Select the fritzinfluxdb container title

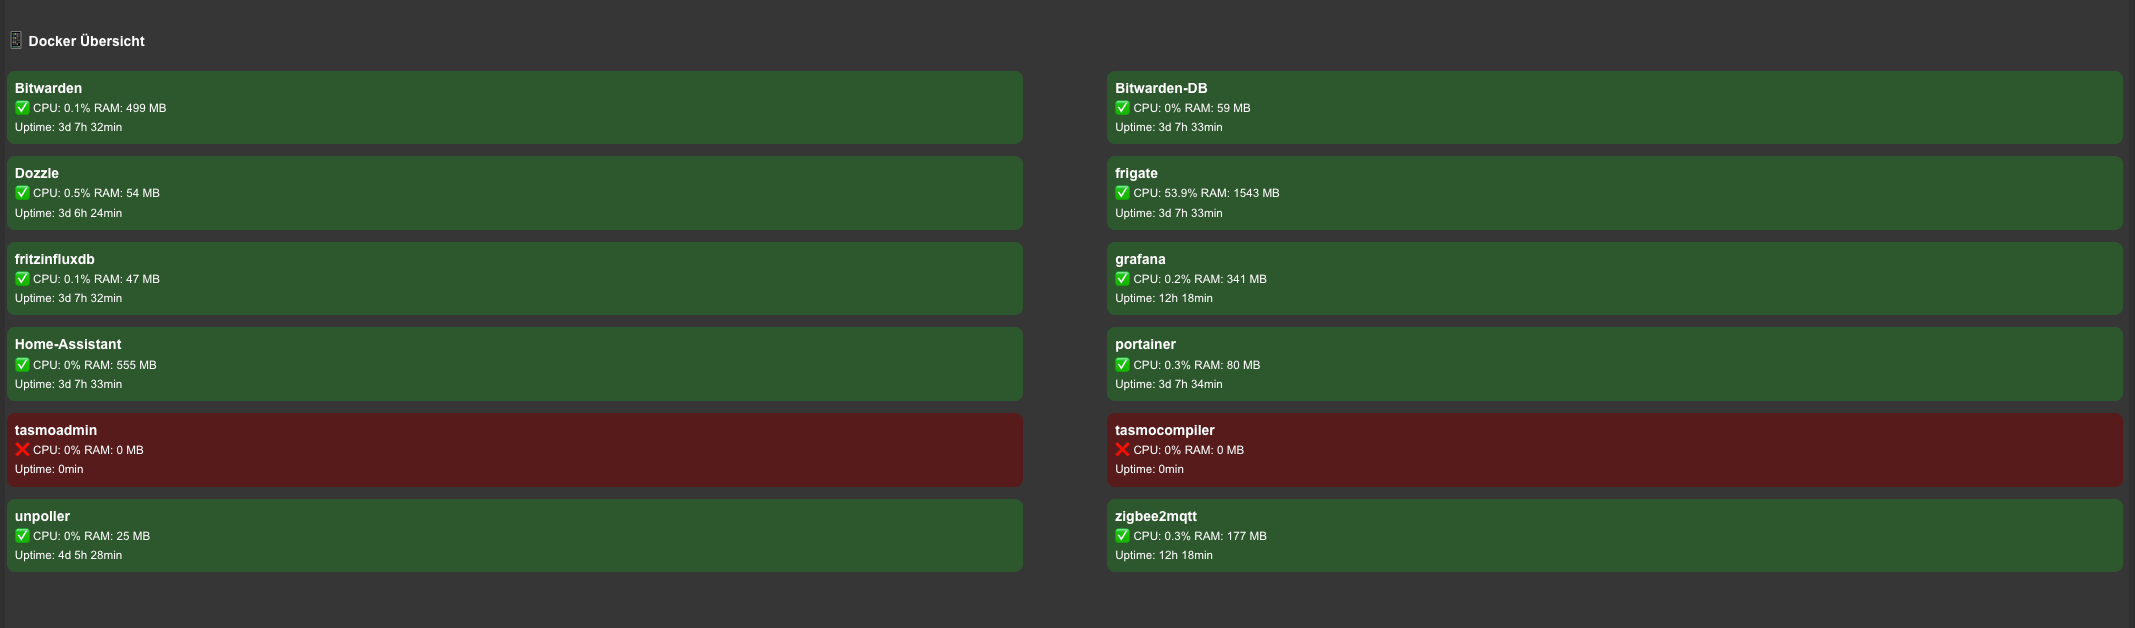(54, 259)
